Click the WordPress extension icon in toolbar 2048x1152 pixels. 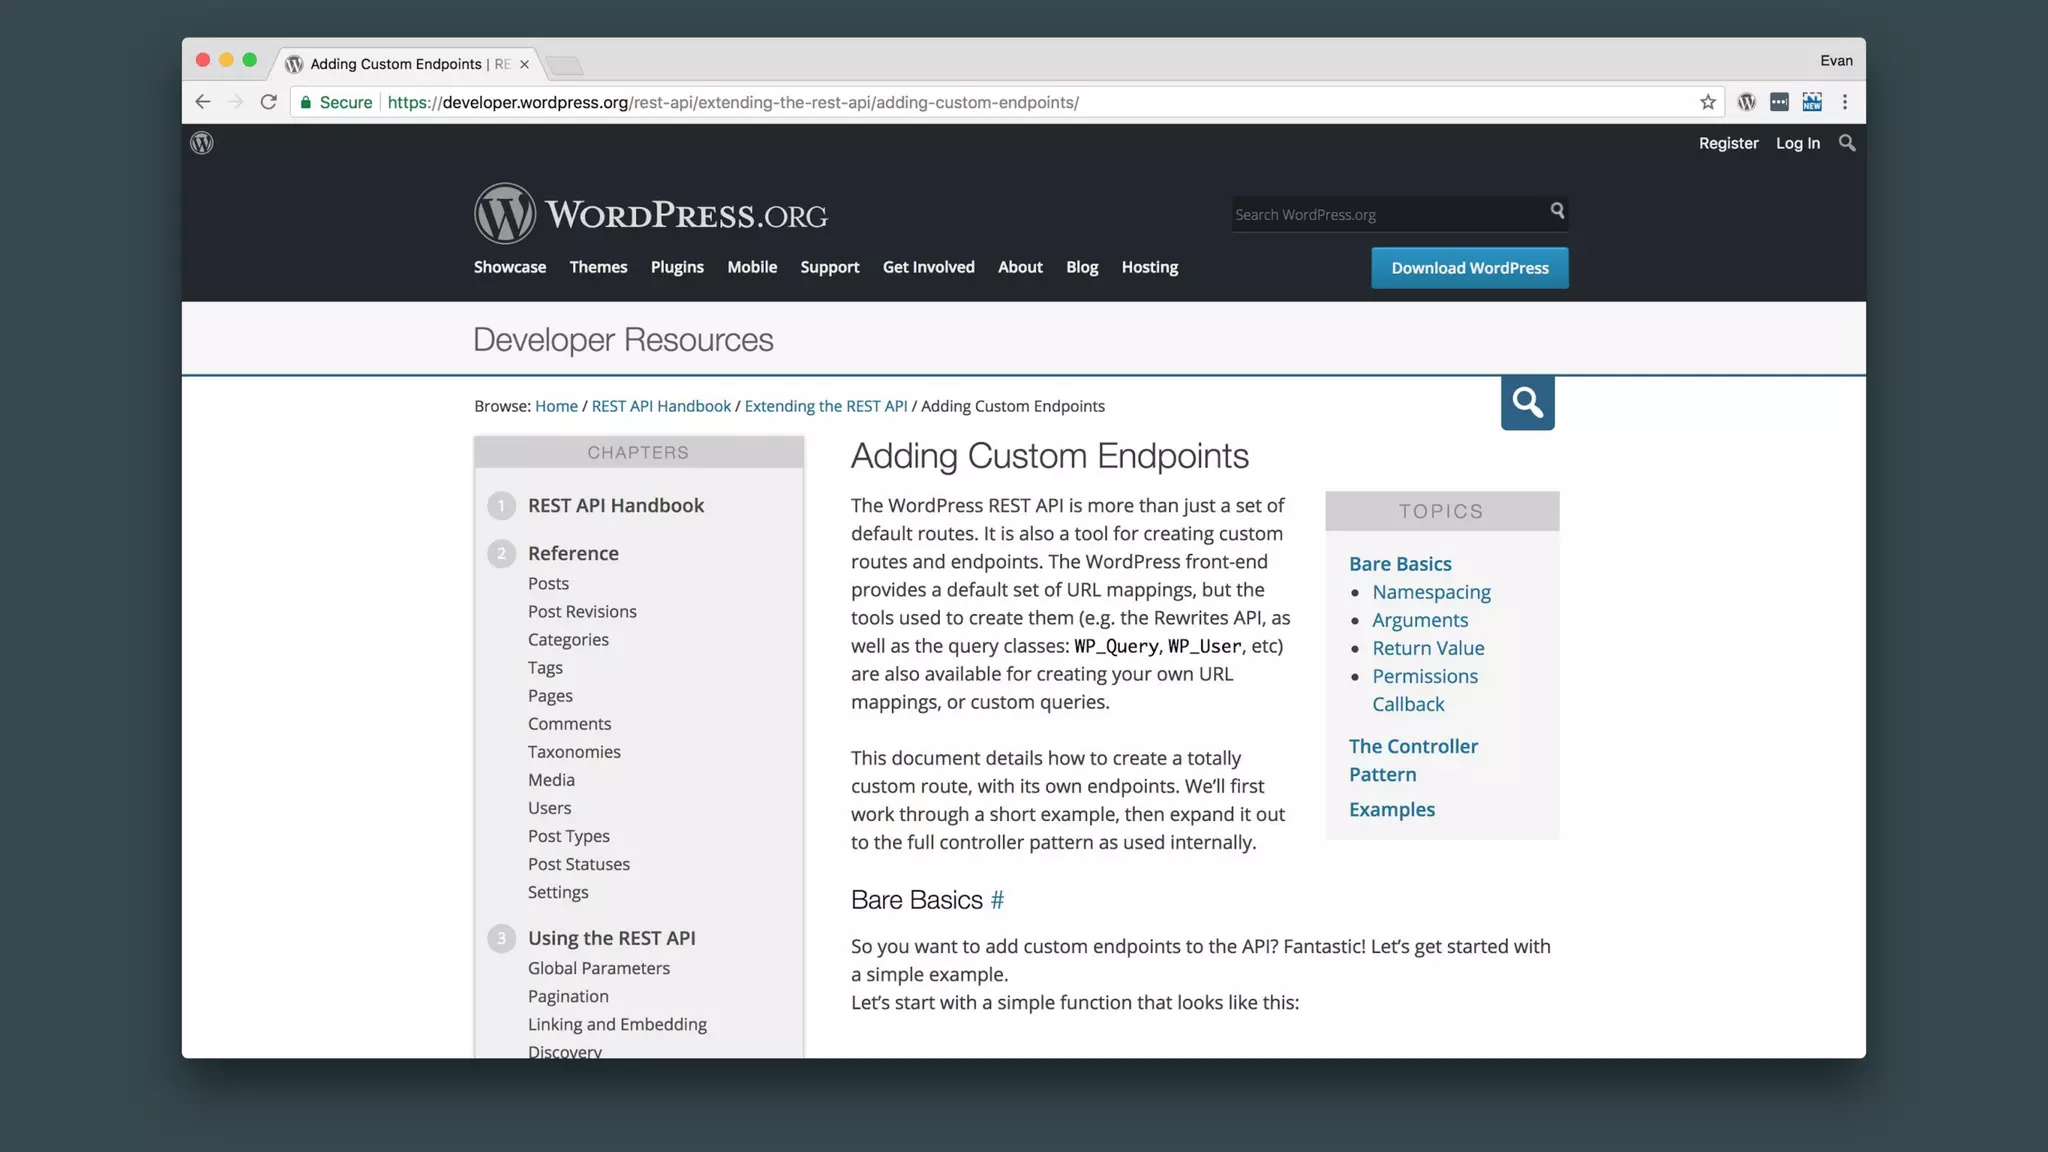pyautogui.click(x=1746, y=102)
